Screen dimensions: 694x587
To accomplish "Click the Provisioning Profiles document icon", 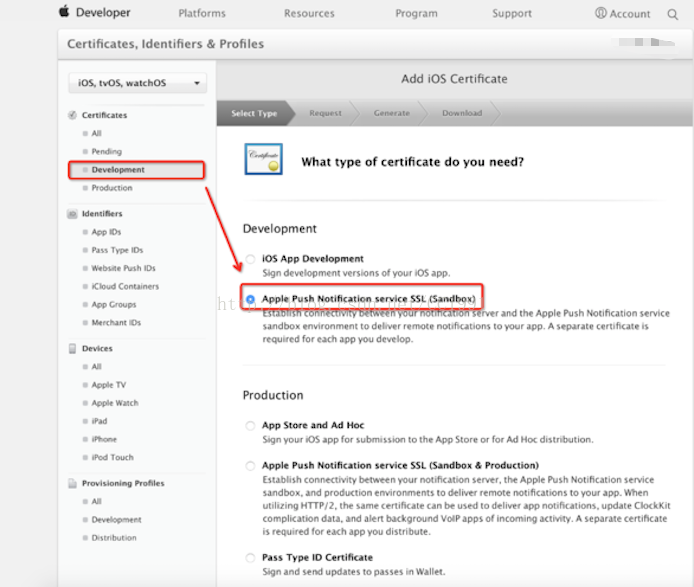I will 72,483.
